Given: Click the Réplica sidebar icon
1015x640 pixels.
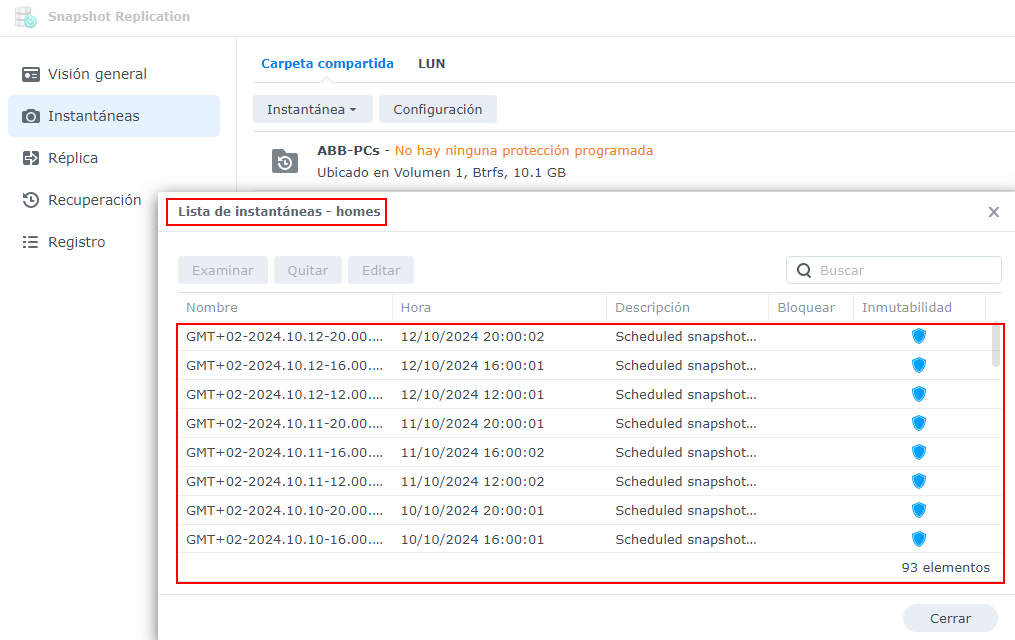Looking at the screenshot, I should click(x=31, y=158).
